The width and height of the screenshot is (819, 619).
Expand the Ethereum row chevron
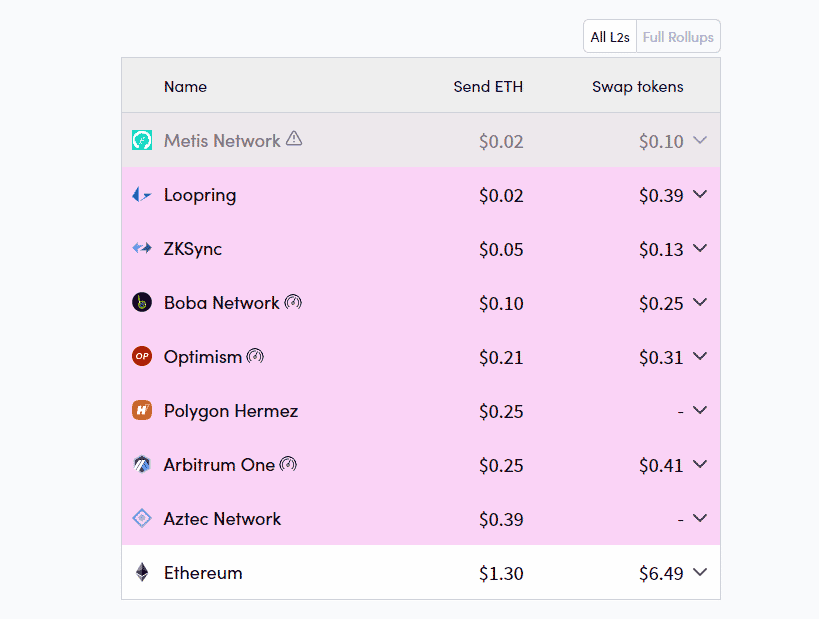[700, 572]
